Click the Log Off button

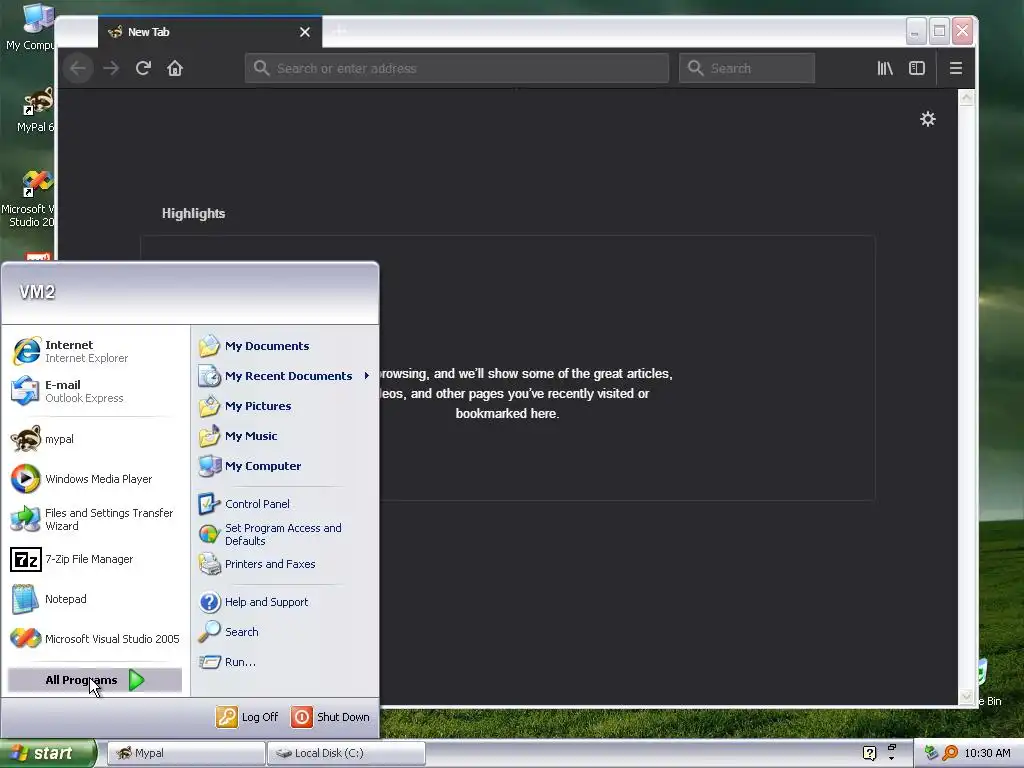pyautogui.click(x=248, y=716)
